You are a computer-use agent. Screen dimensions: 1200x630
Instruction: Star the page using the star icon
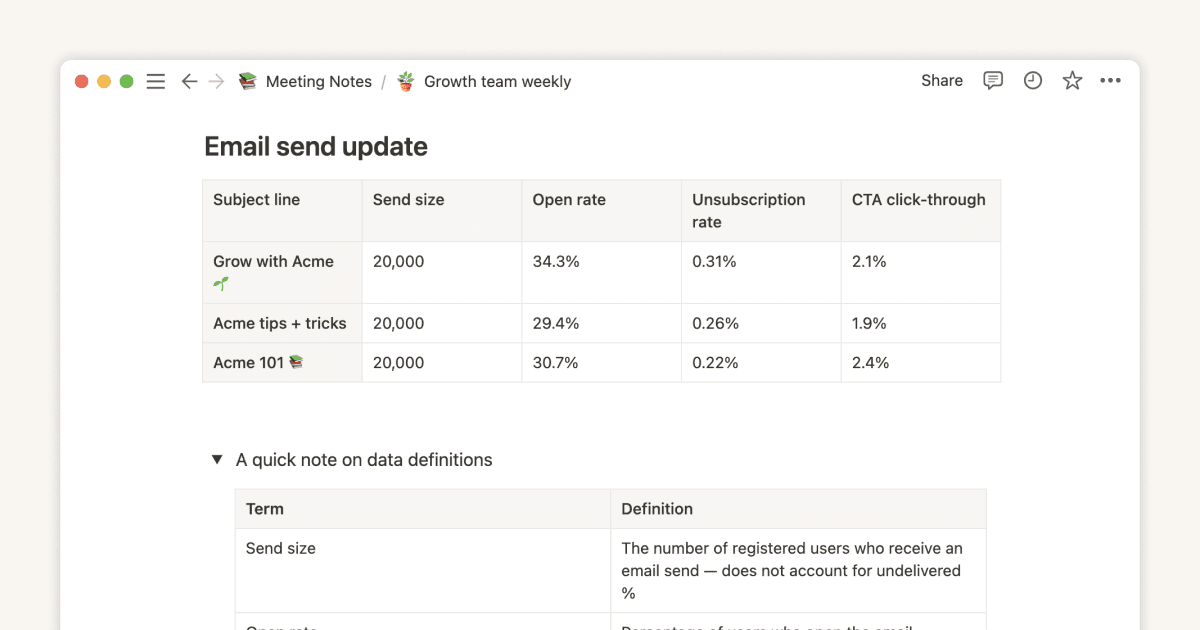tap(1072, 80)
